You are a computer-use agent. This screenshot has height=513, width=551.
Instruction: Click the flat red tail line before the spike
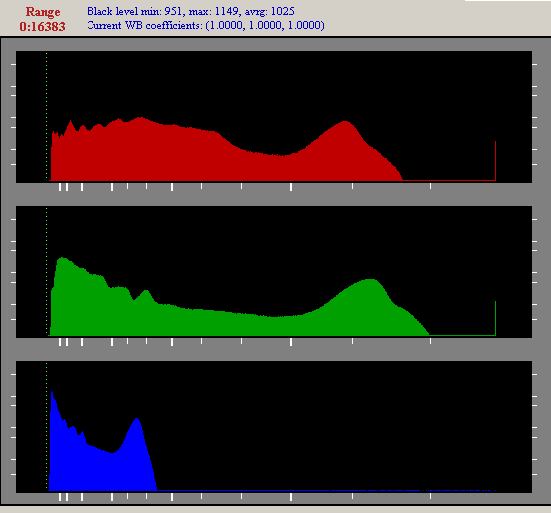coord(449,180)
